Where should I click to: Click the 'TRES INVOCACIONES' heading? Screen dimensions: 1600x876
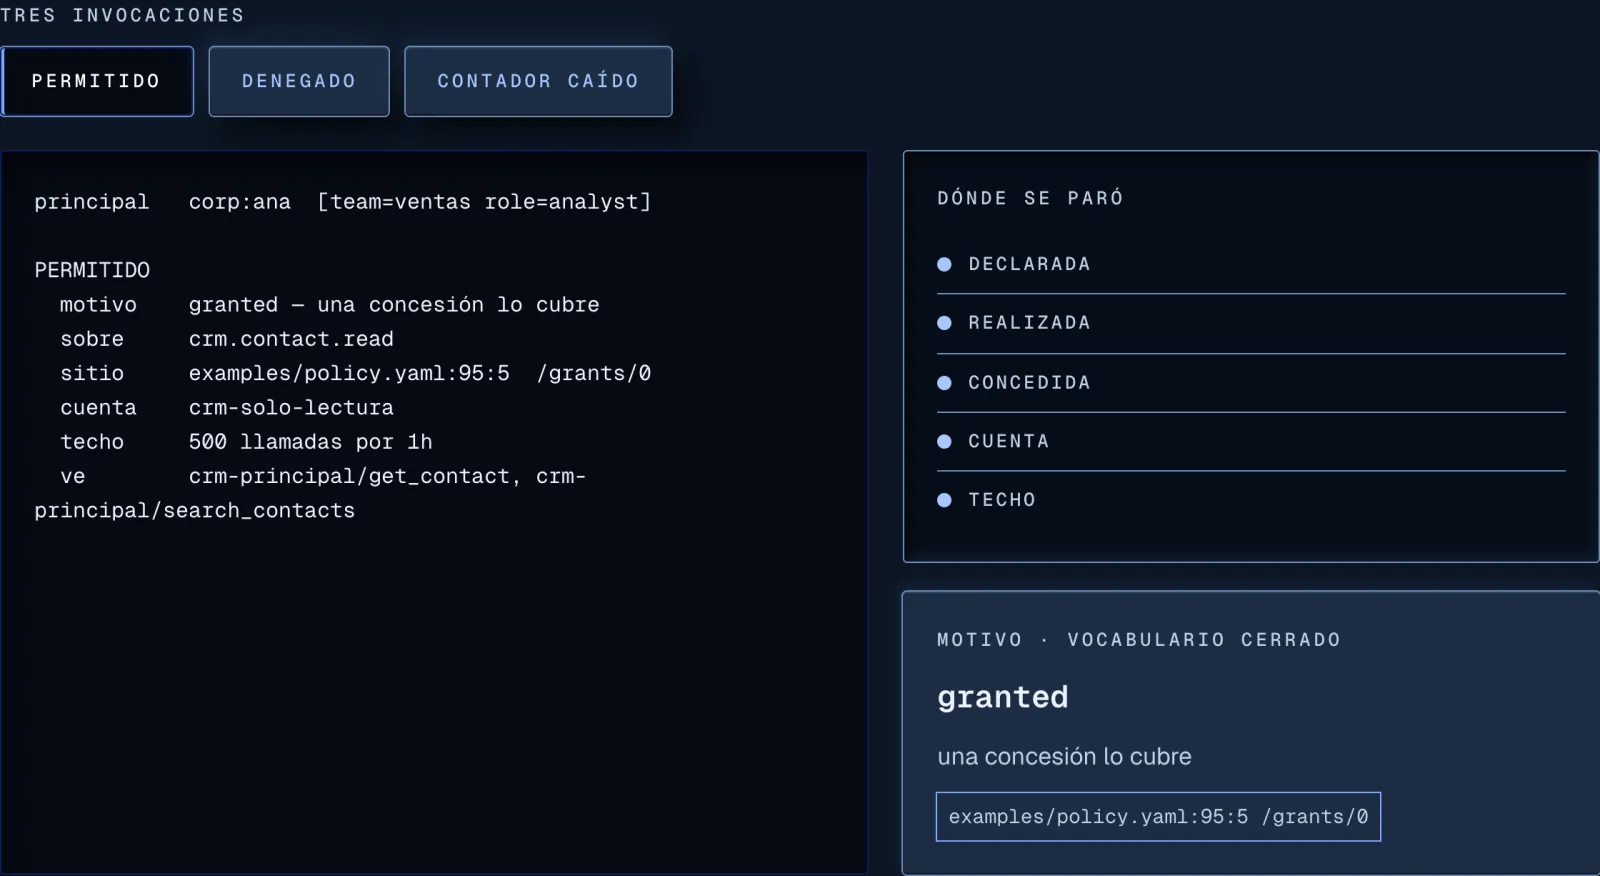pos(122,15)
